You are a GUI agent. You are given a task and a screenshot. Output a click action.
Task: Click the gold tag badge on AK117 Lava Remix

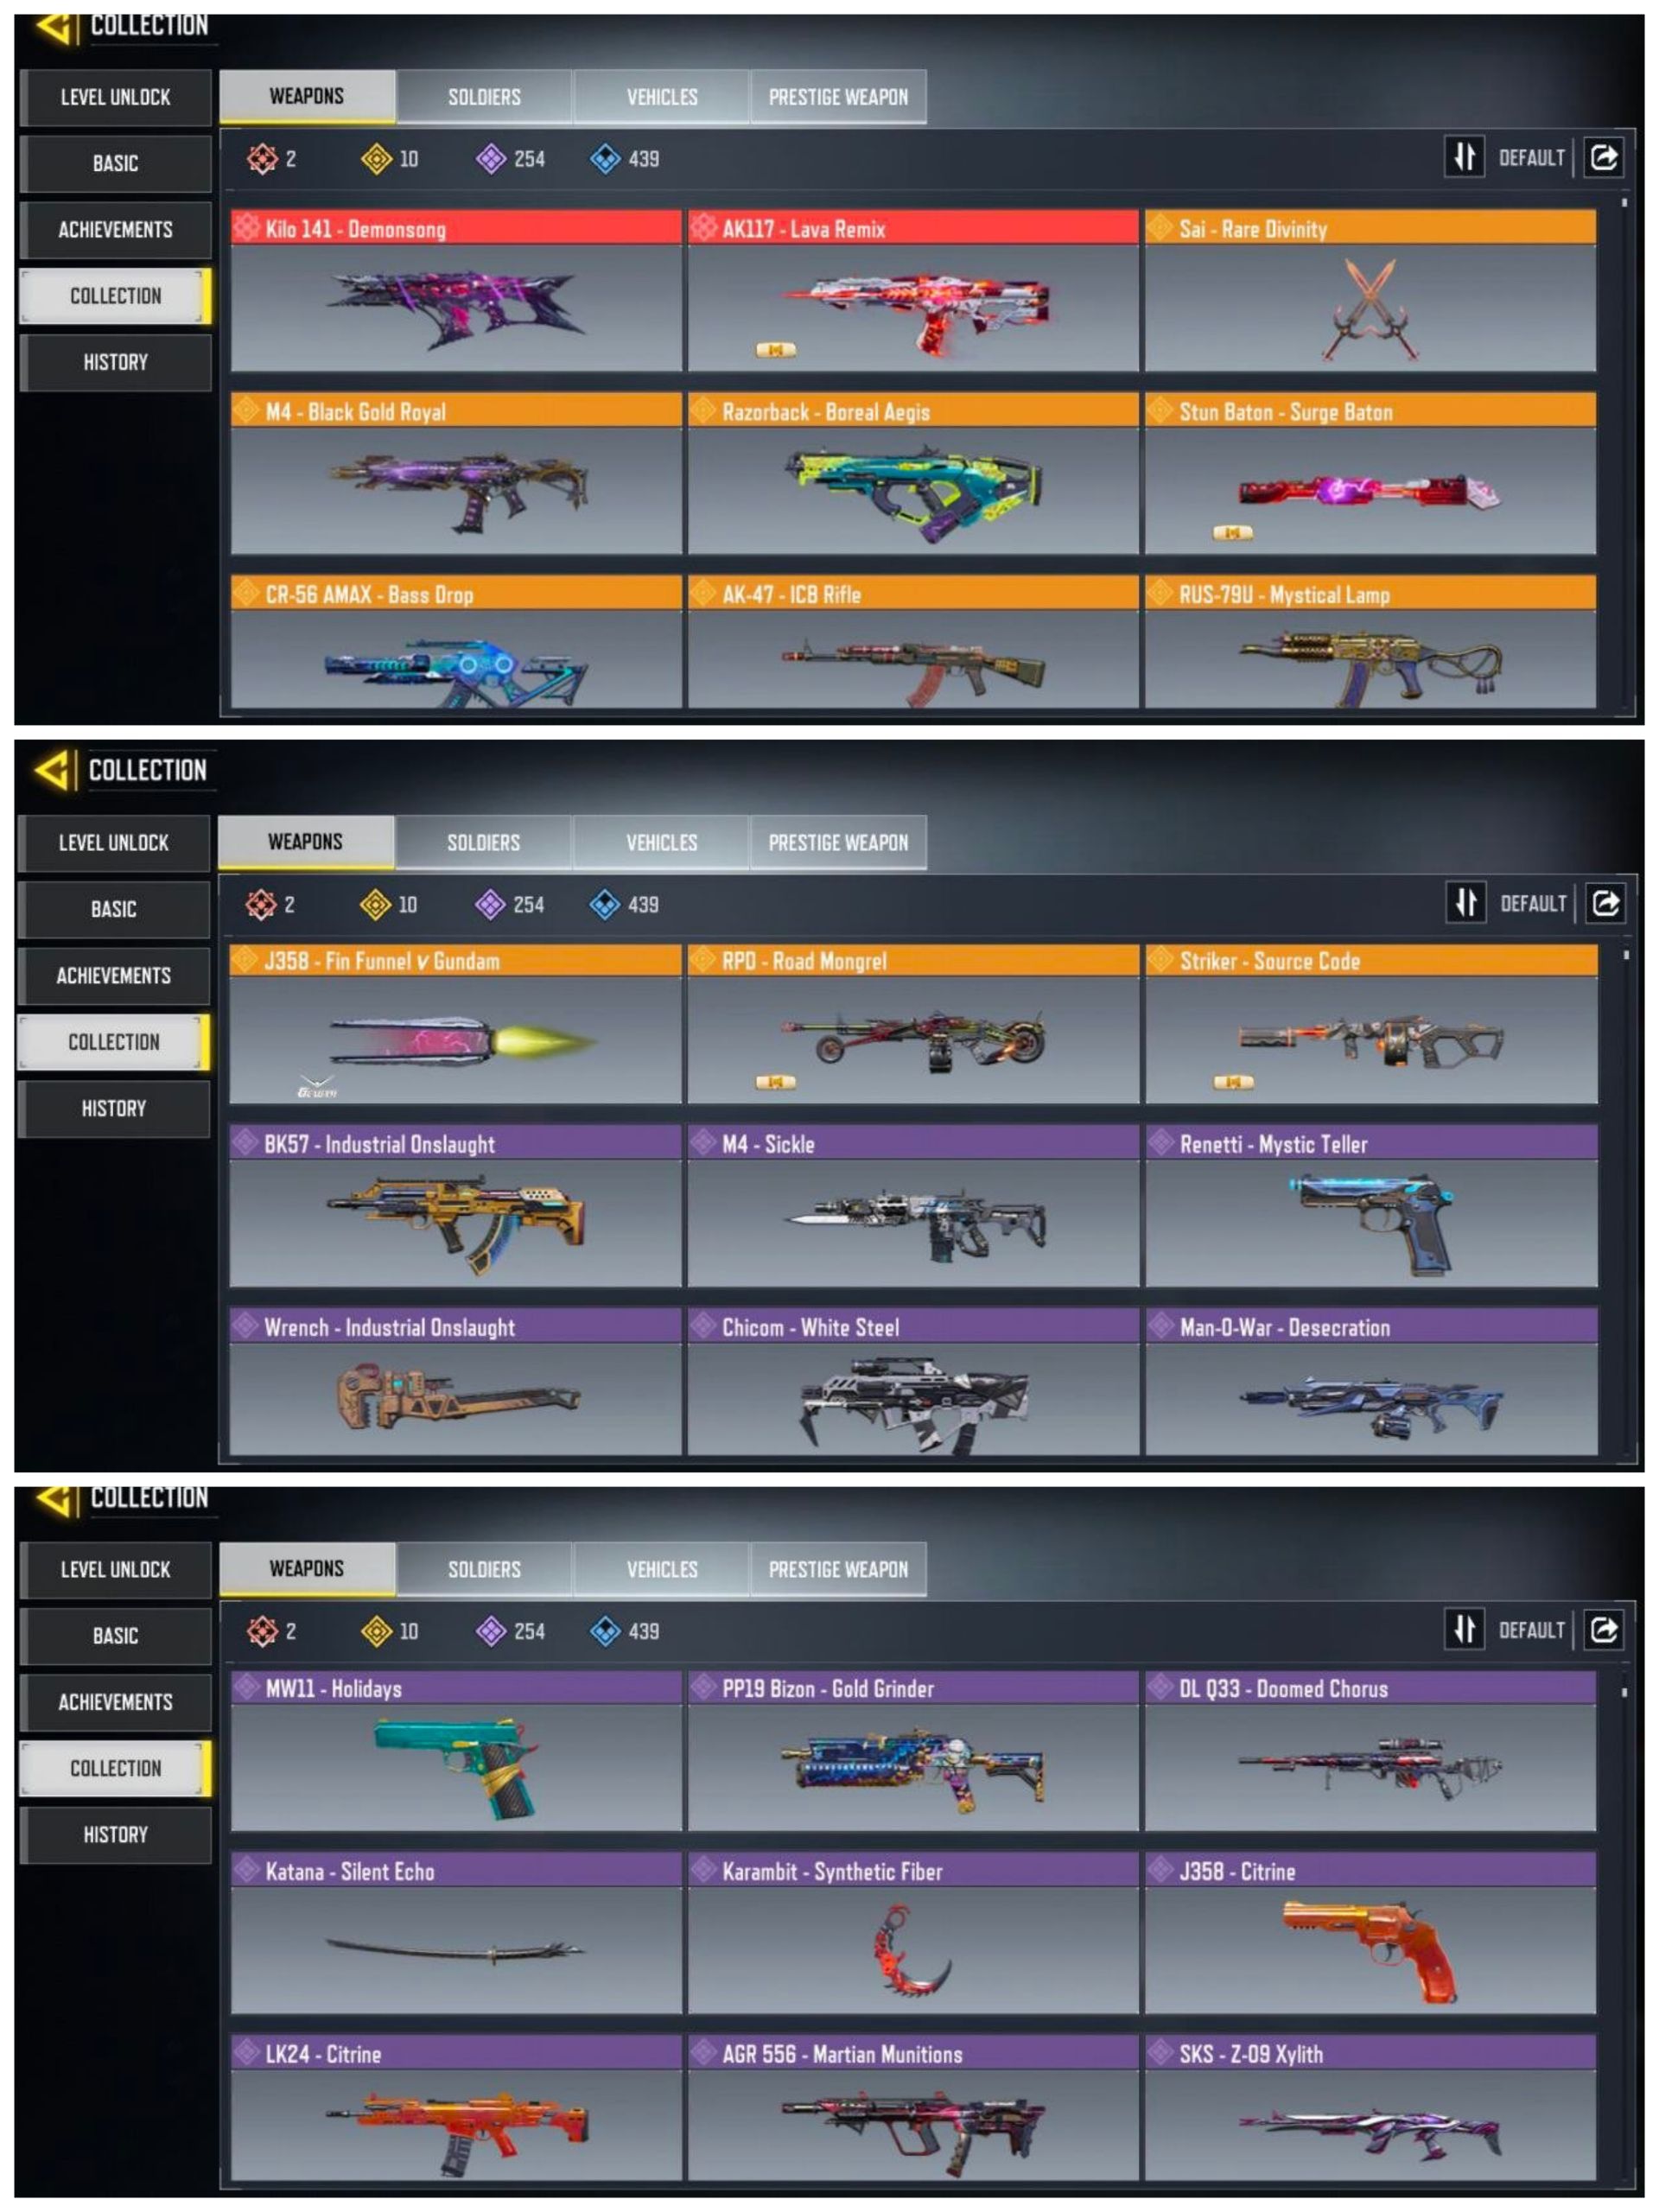(775, 350)
